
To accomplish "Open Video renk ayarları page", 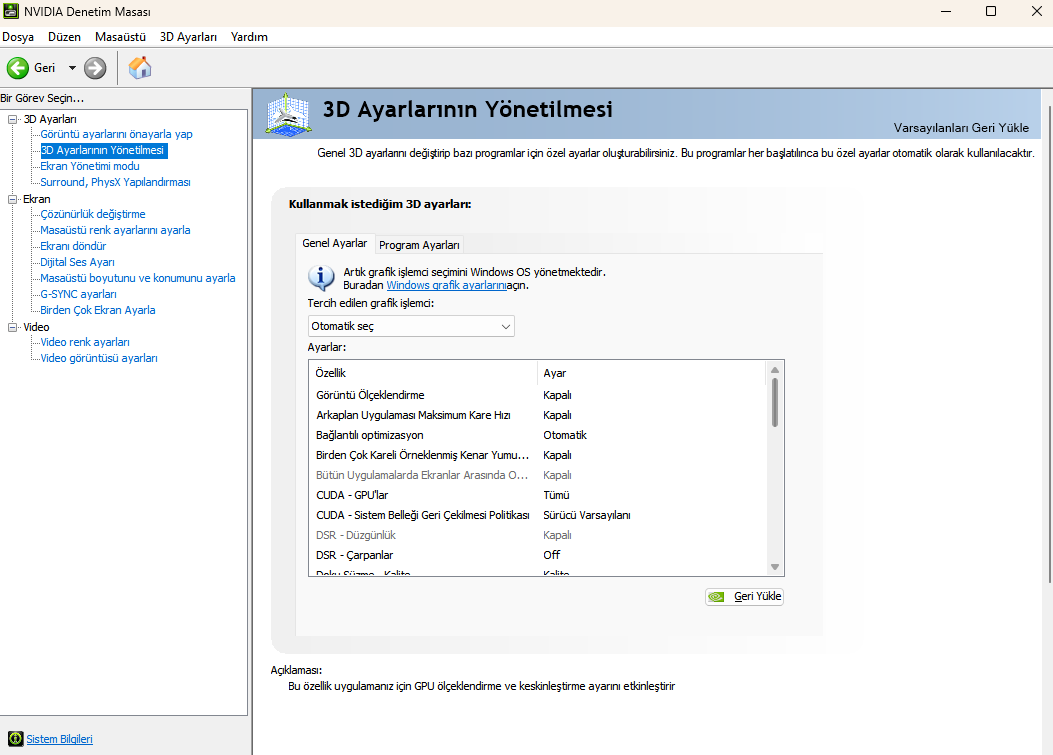I will coord(85,343).
